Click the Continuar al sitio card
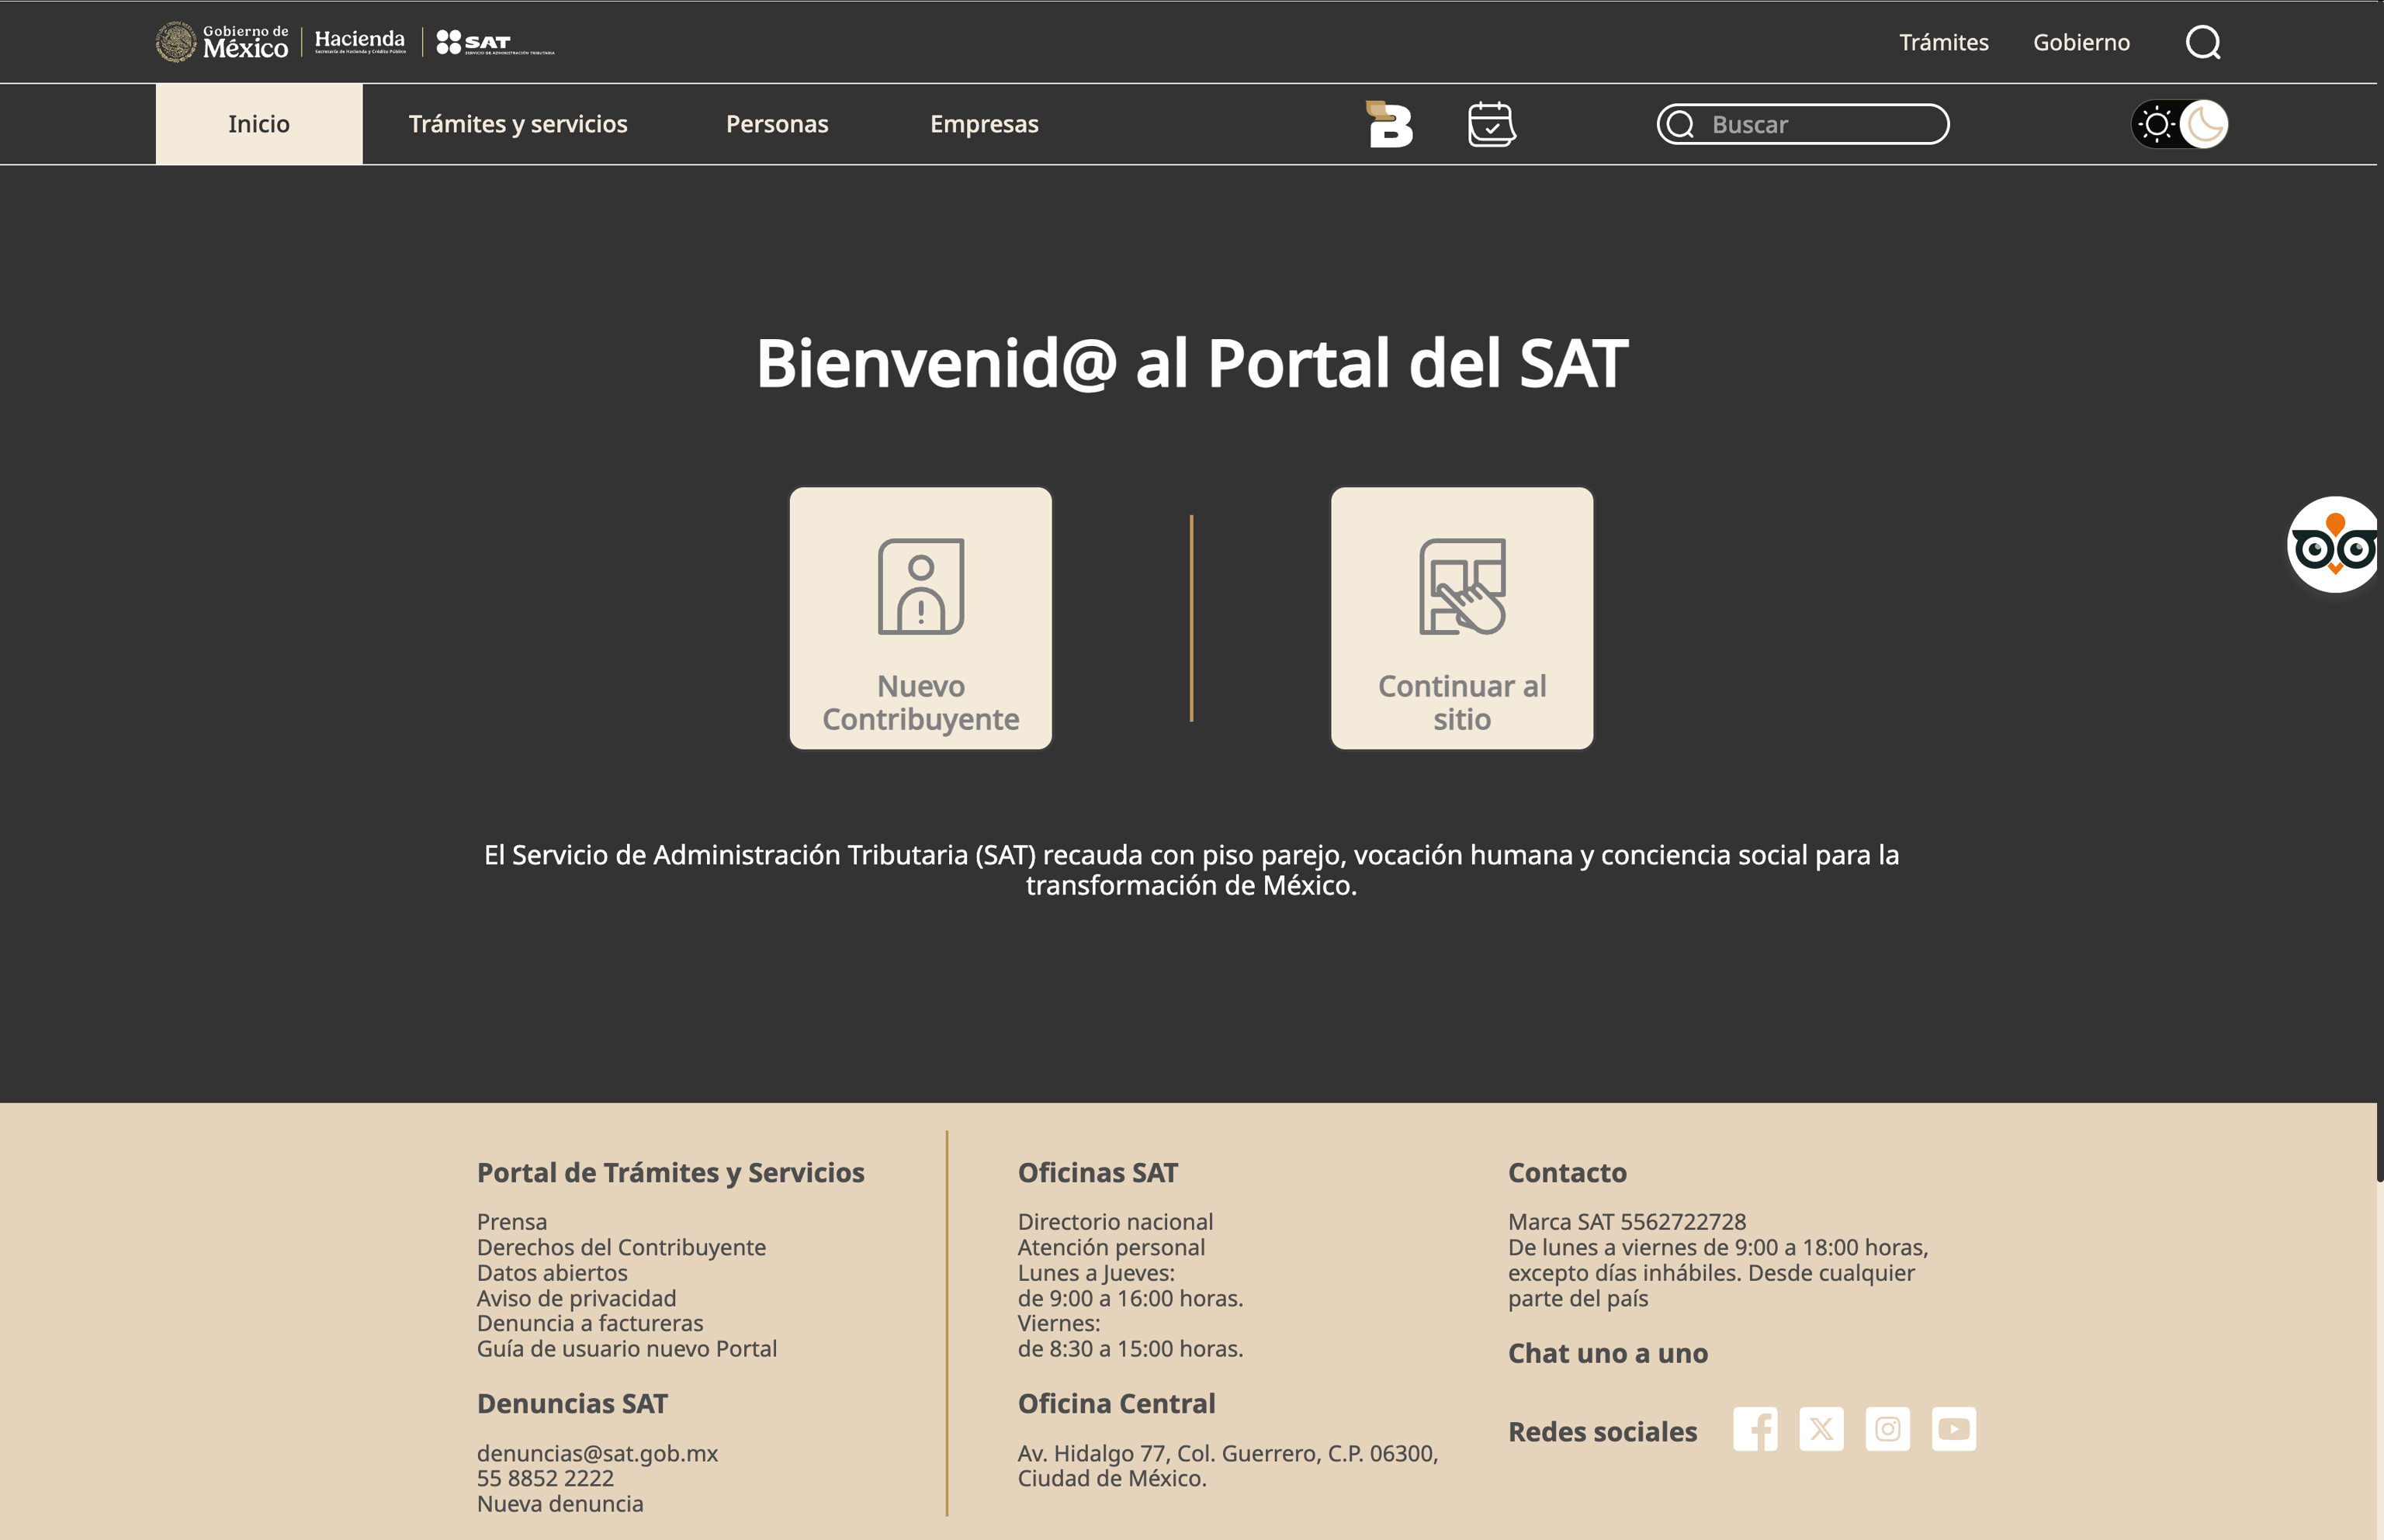The height and width of the screenshot is (1540, 2384). pyautogui.click(x=1461, y=618)
